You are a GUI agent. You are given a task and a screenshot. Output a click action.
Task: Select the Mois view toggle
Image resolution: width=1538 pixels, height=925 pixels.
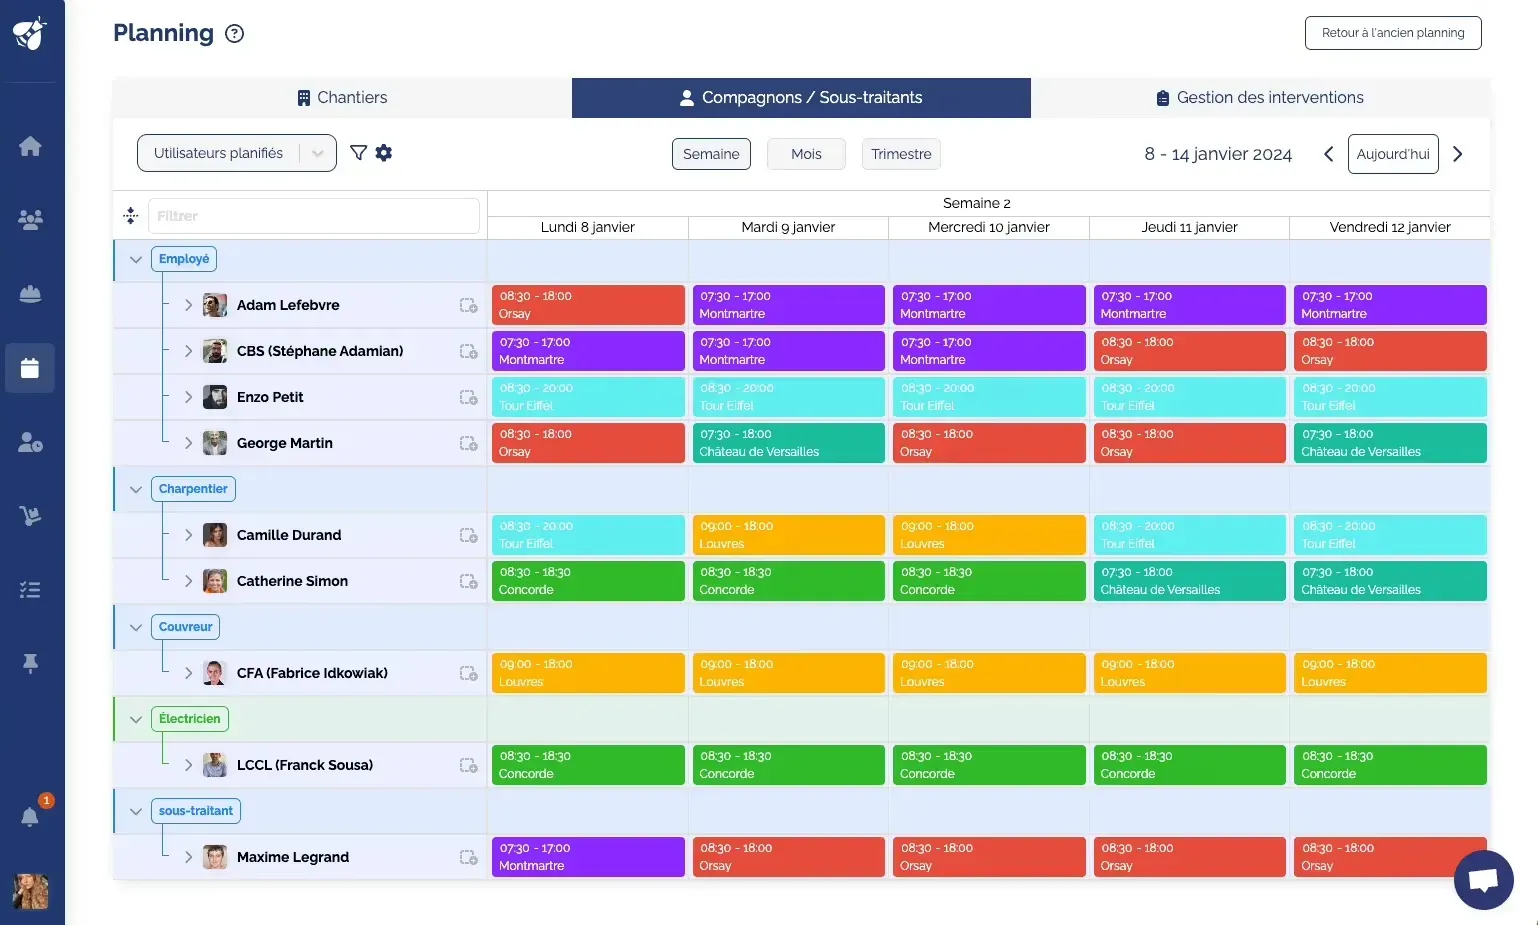pyautogui.click(x=806, y=153)
